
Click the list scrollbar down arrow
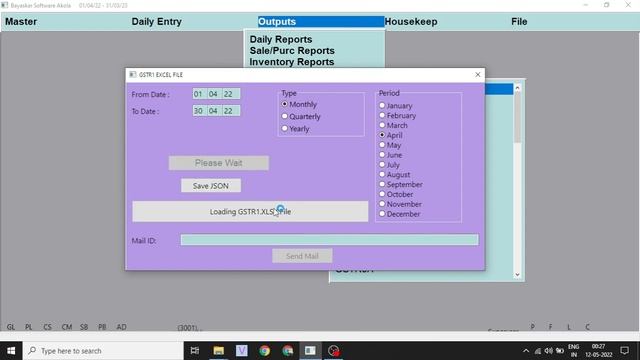518,275
